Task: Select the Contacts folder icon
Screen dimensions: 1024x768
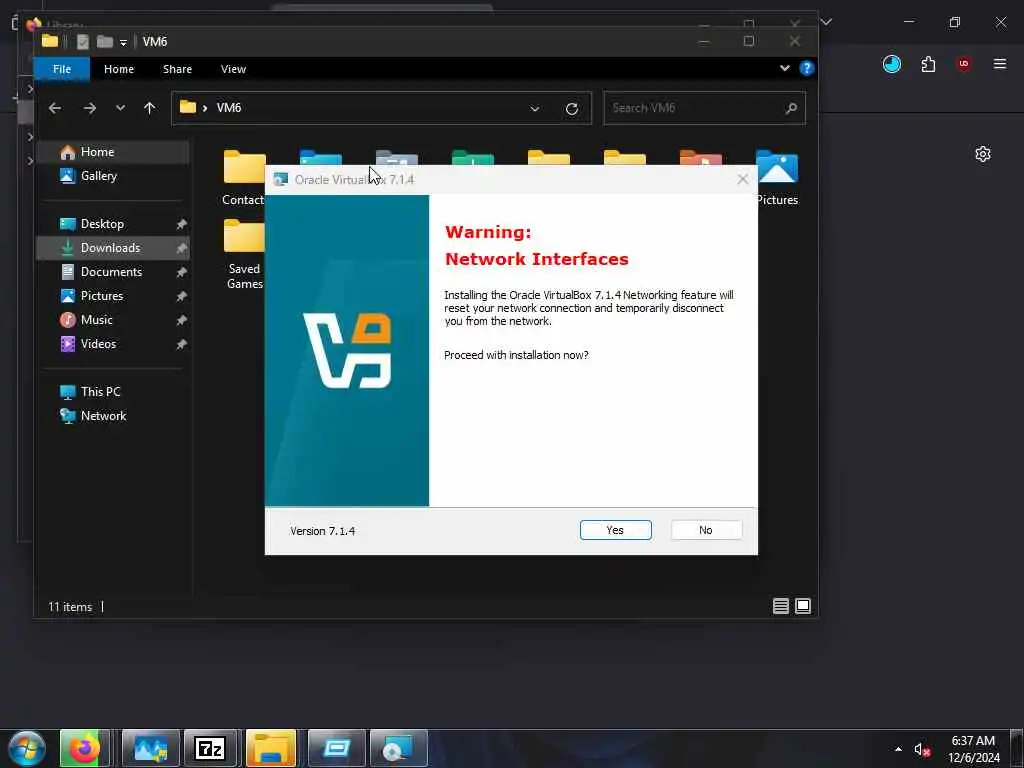Action: (x=244, y=167)
